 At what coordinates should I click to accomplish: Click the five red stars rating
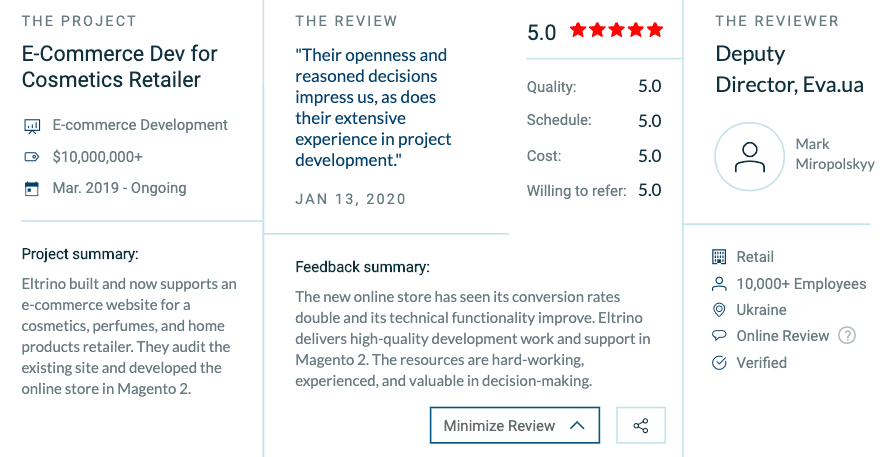pos(616,31)
